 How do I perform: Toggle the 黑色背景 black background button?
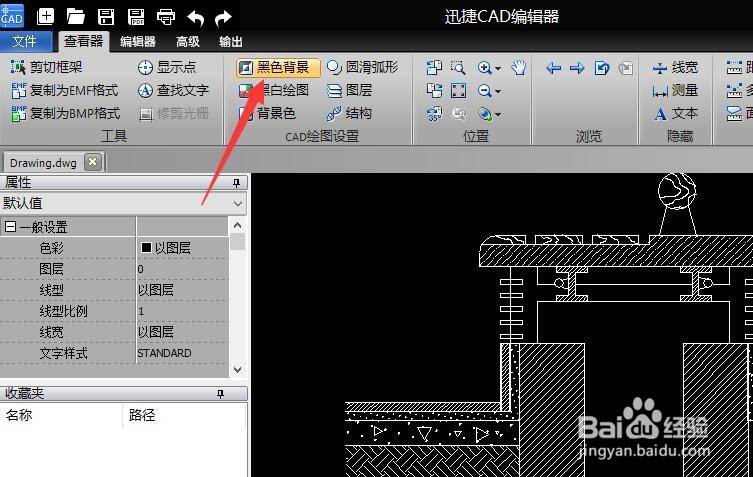(x=278, y=67)
